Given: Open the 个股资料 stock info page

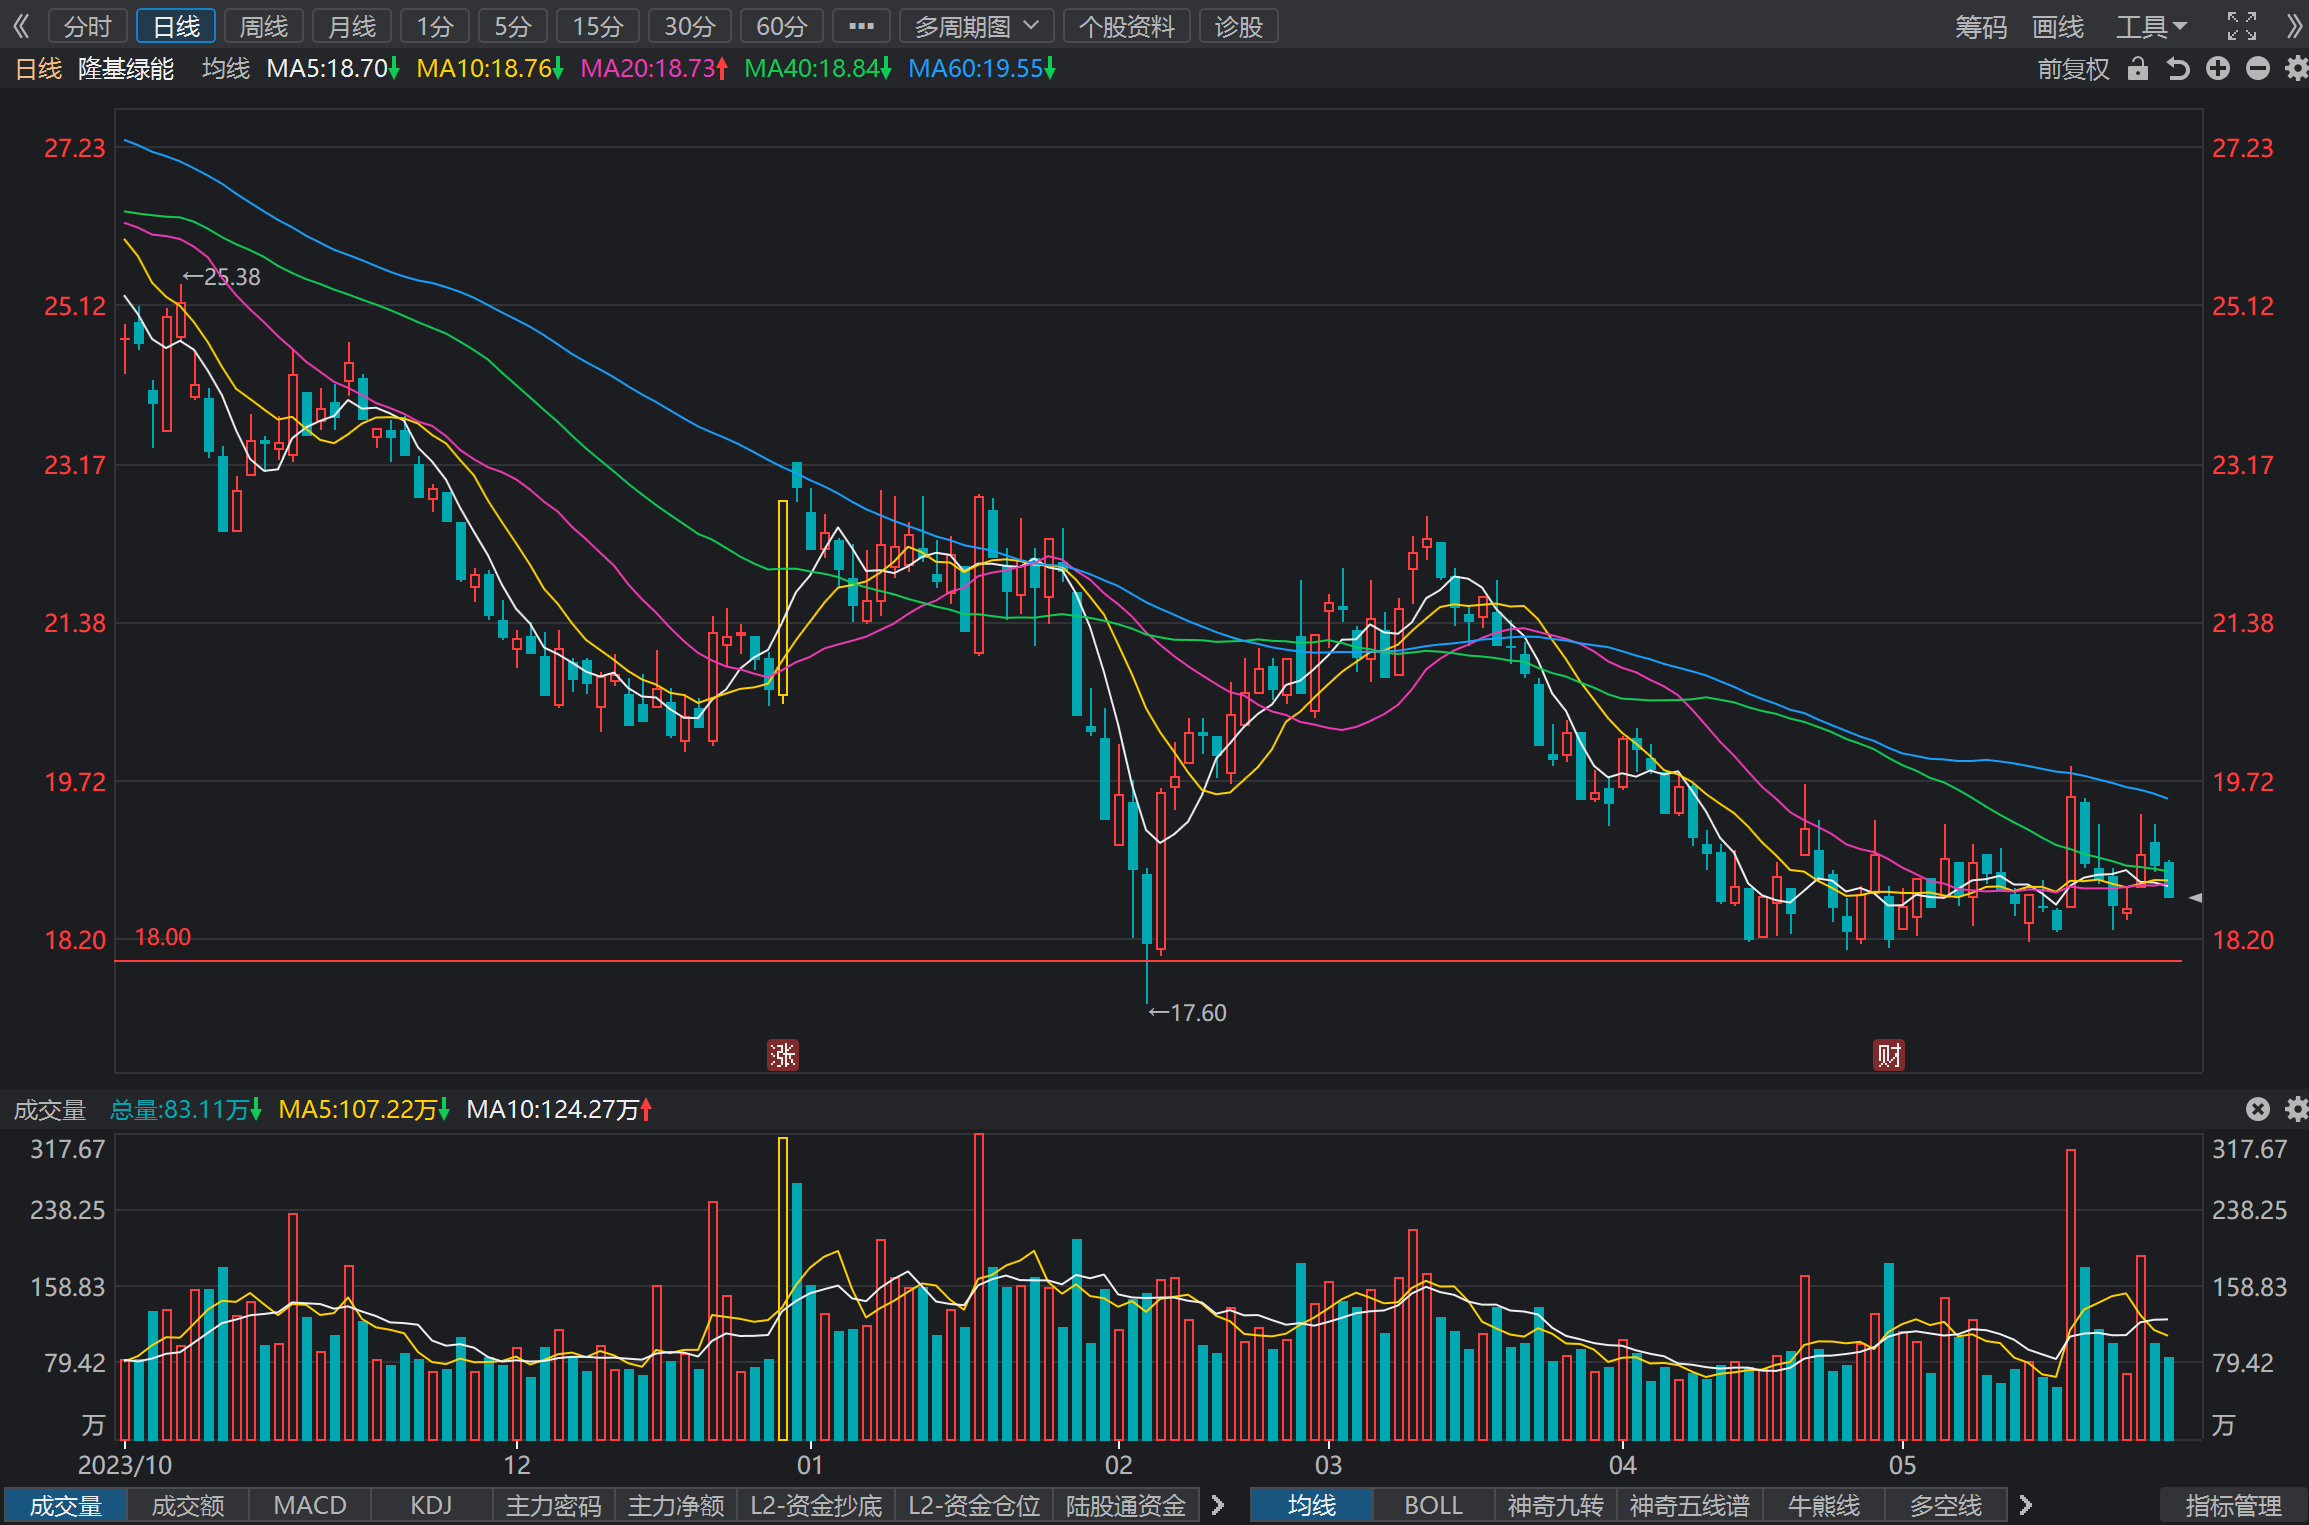Looking at the screenshot, I should pos(1126,26).
